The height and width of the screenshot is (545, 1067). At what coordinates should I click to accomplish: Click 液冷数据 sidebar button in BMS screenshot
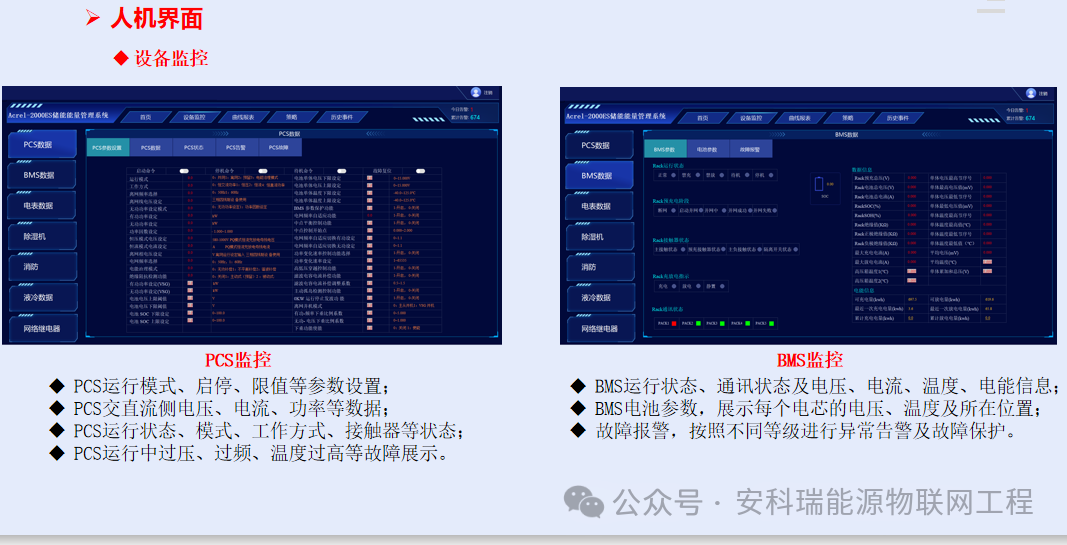click(599, 297)
